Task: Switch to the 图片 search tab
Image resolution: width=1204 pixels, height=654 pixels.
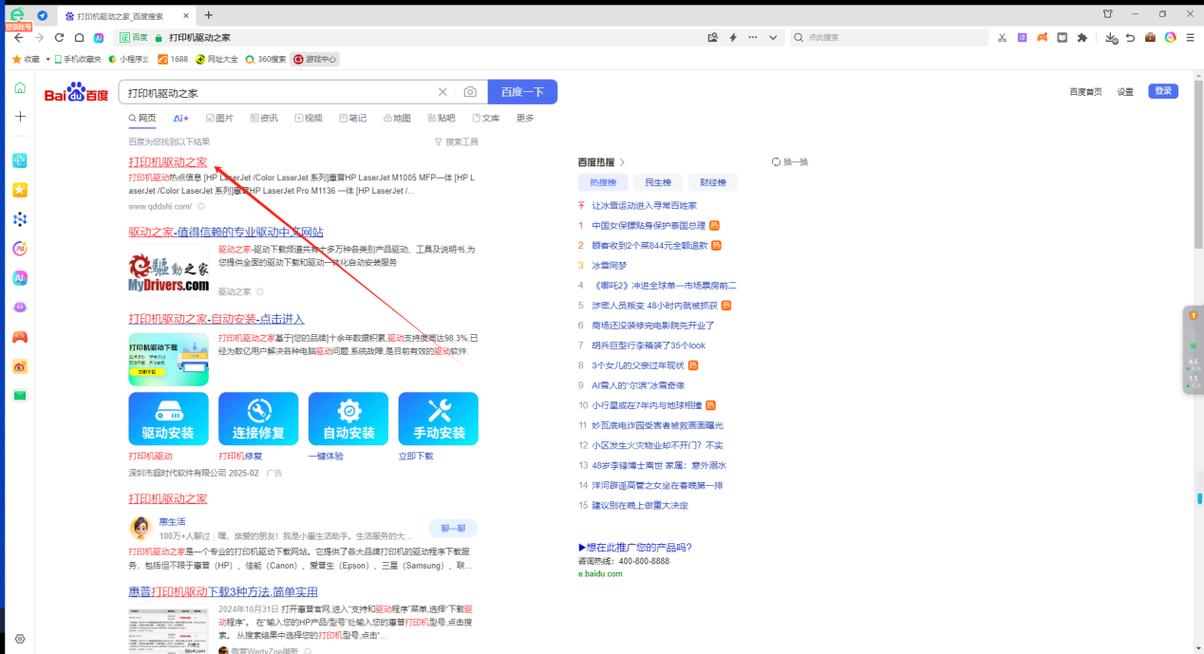Action: tap(219, 118)
